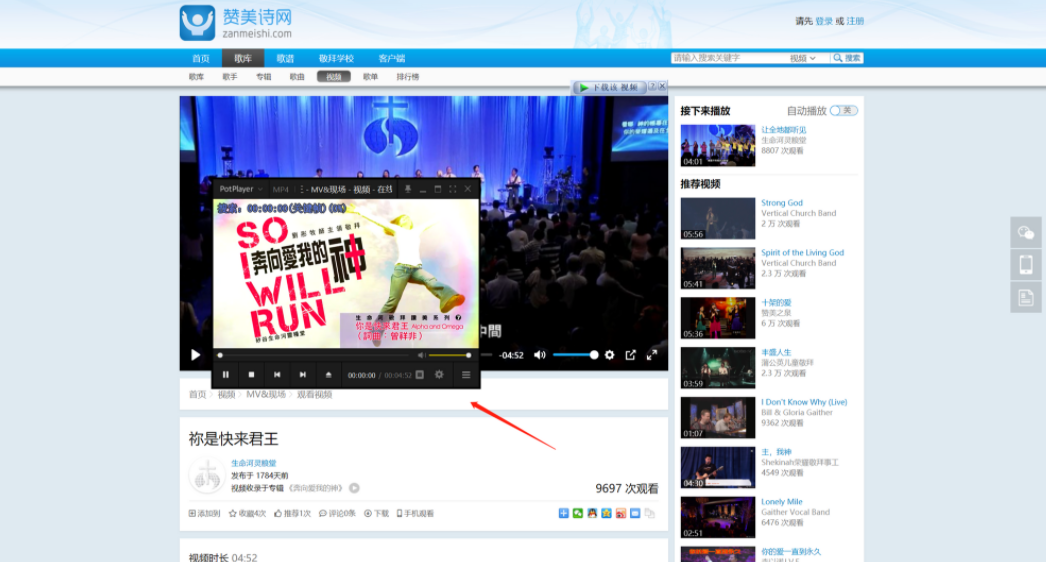Expand the 添加到 add-to option
The width and height of the screenshot is (1046, 562).
pyautogui.click(x=204, y=514)
